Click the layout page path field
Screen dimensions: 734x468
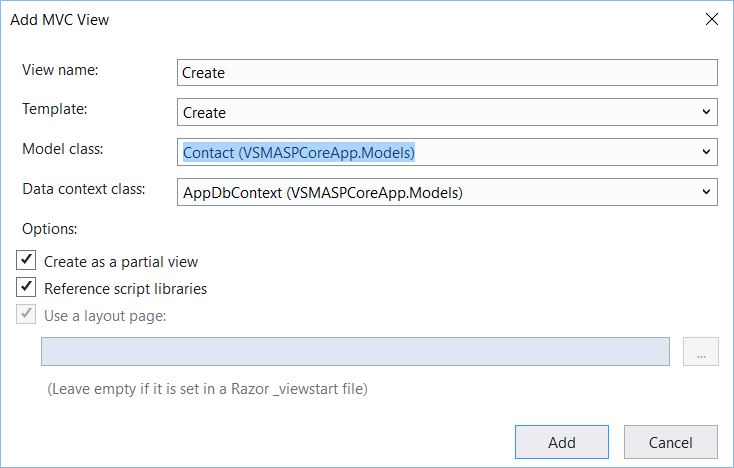pos(354,352)
